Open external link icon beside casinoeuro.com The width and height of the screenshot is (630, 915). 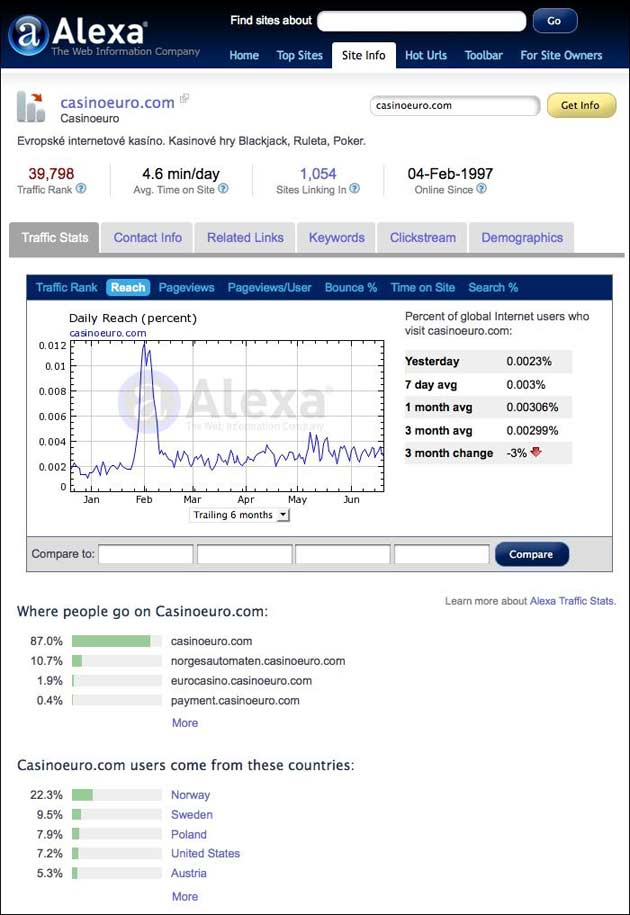(x=184, y=99)
